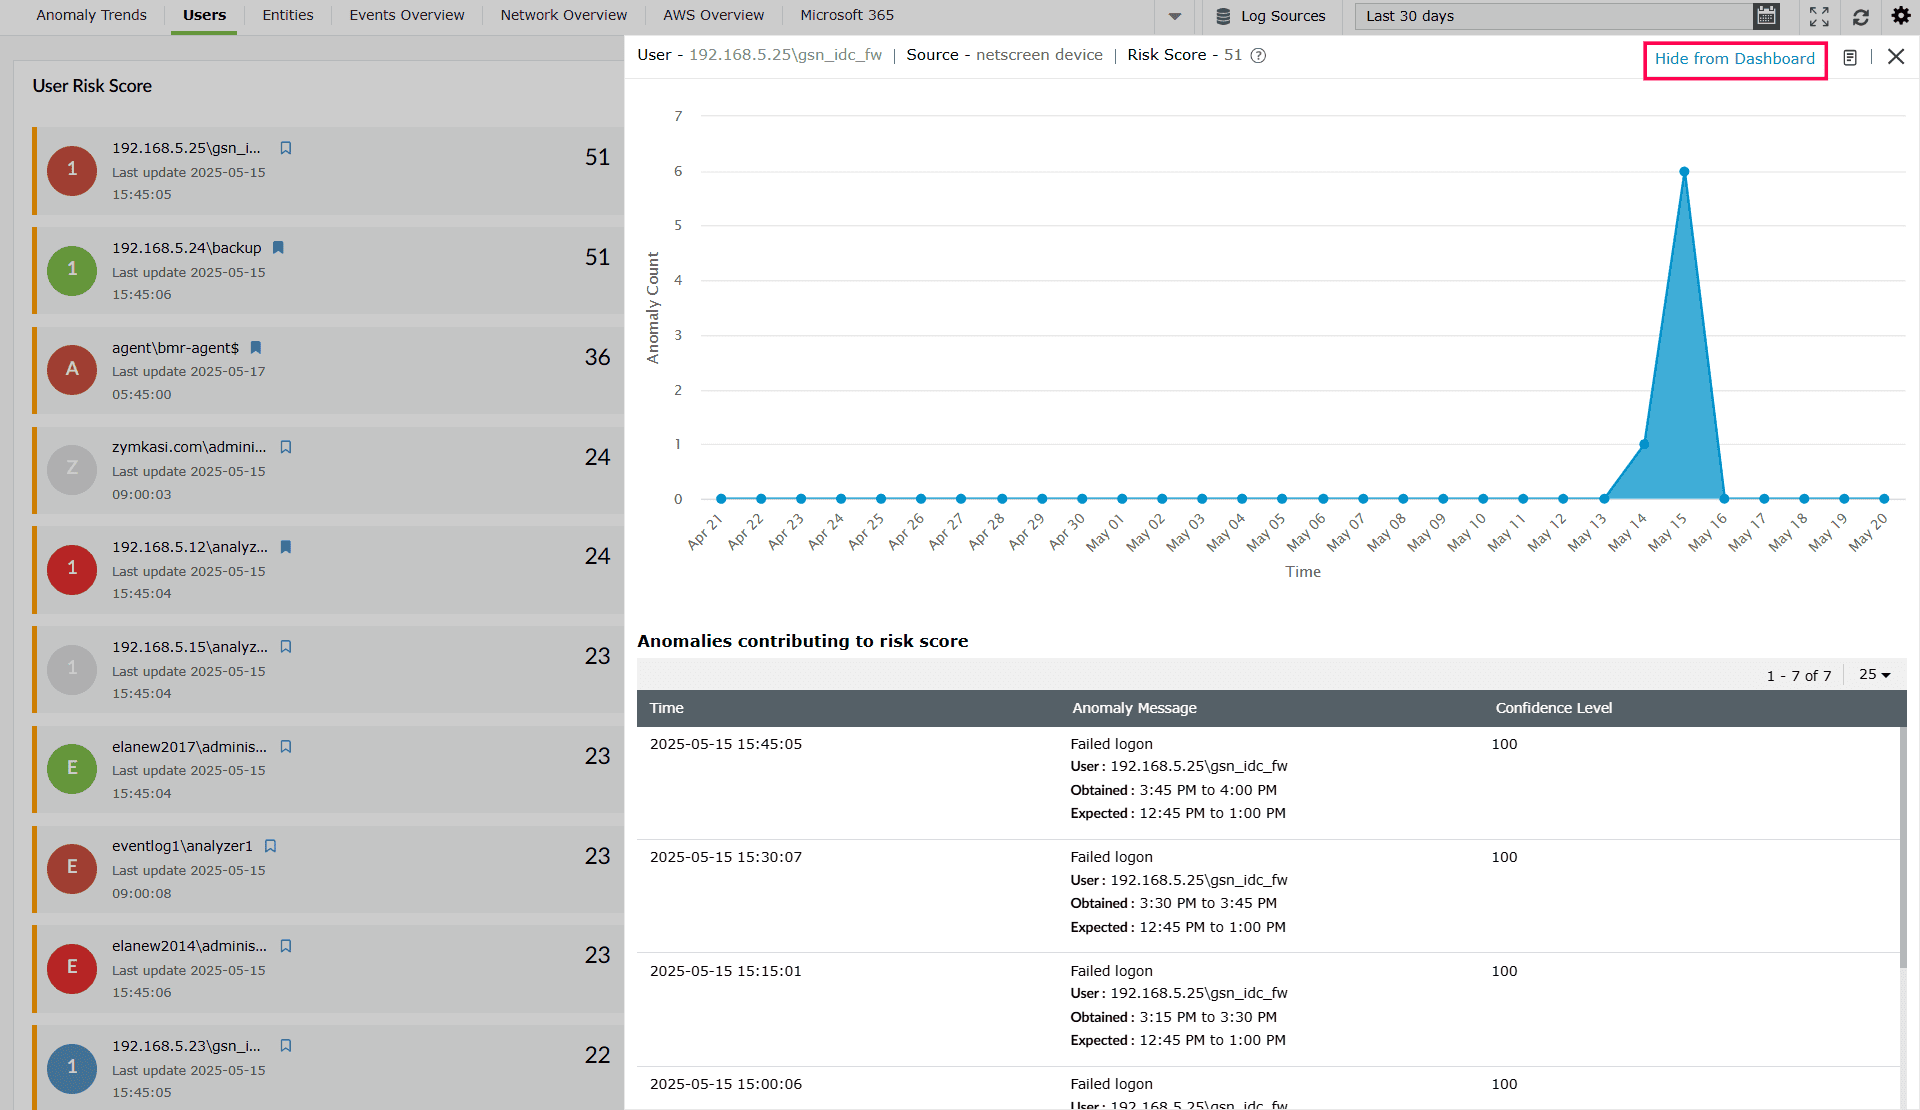Sort by Anomaly Message column header
Screen dimensions: 1920x1110
click(1134, 708)
